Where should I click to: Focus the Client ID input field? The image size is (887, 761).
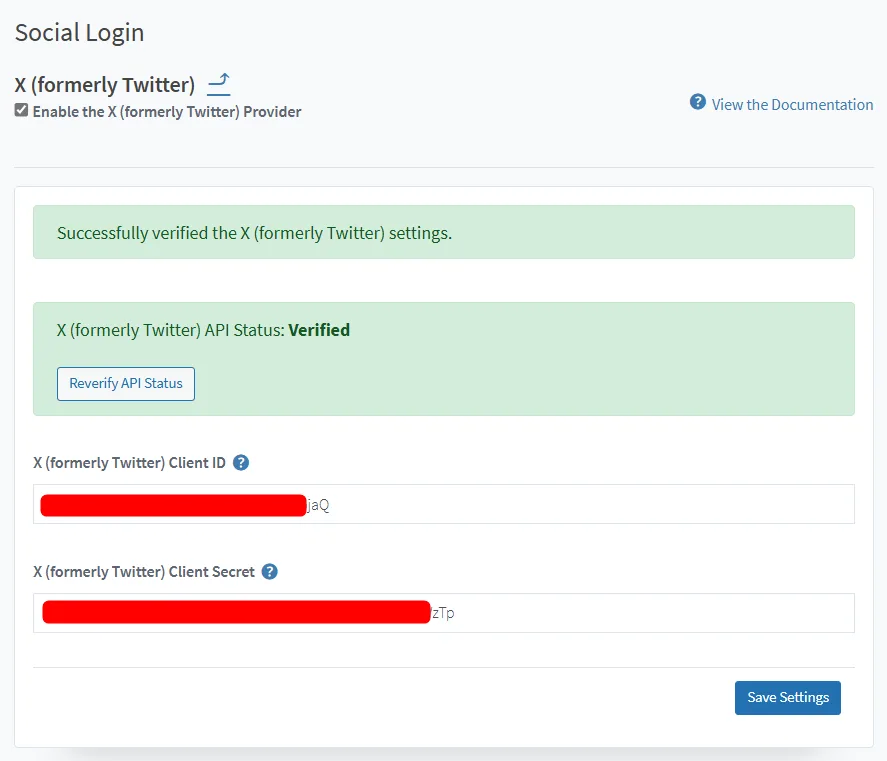pos(444,504)
